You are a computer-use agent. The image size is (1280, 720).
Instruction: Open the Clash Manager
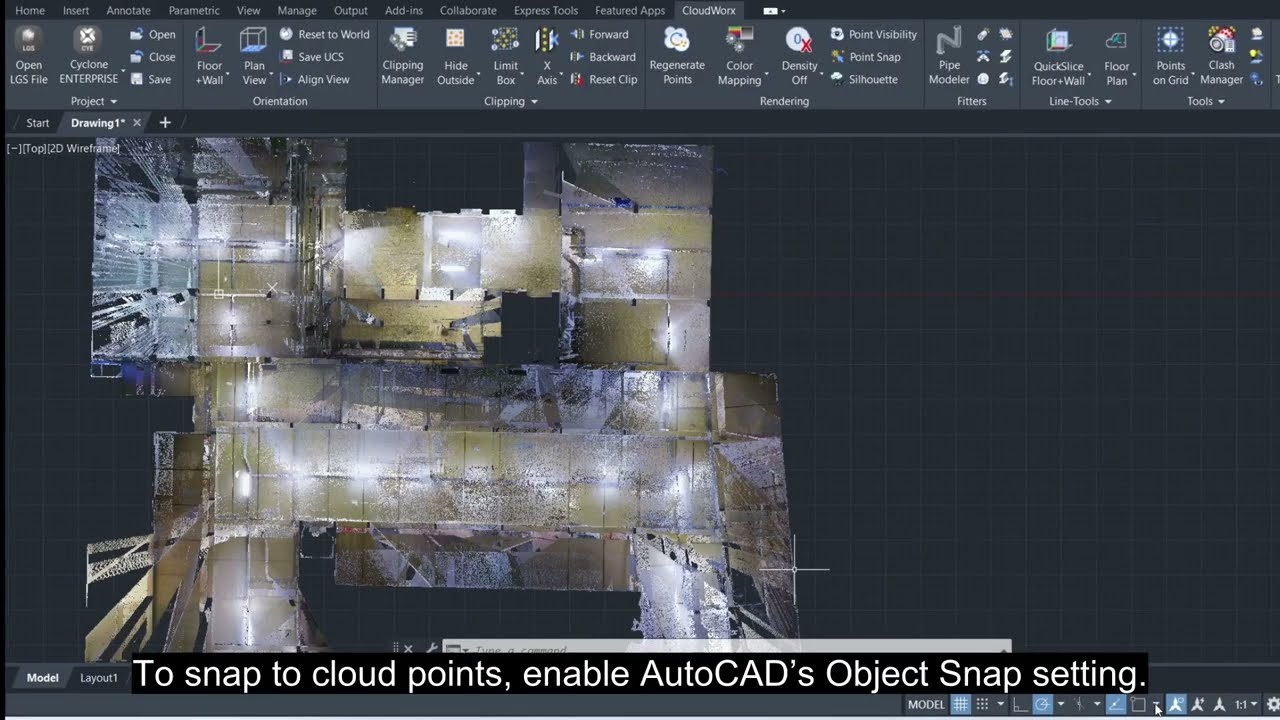(x=1221, y=55)
